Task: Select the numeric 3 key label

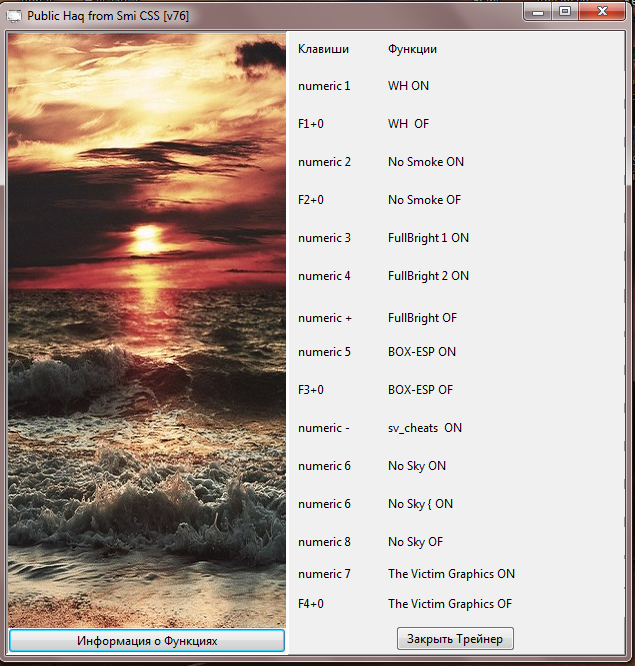Action: coord(324,238)
